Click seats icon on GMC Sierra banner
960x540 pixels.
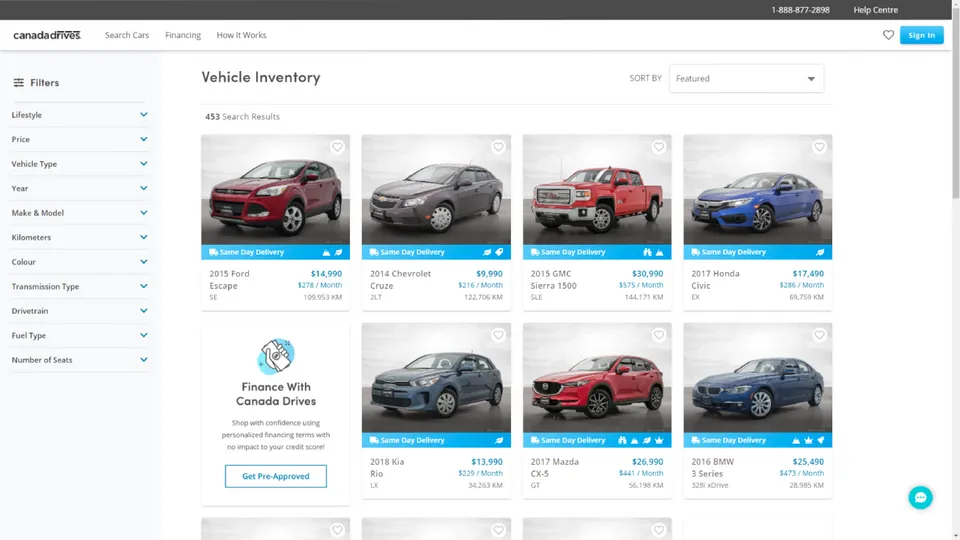pos(647,252)
